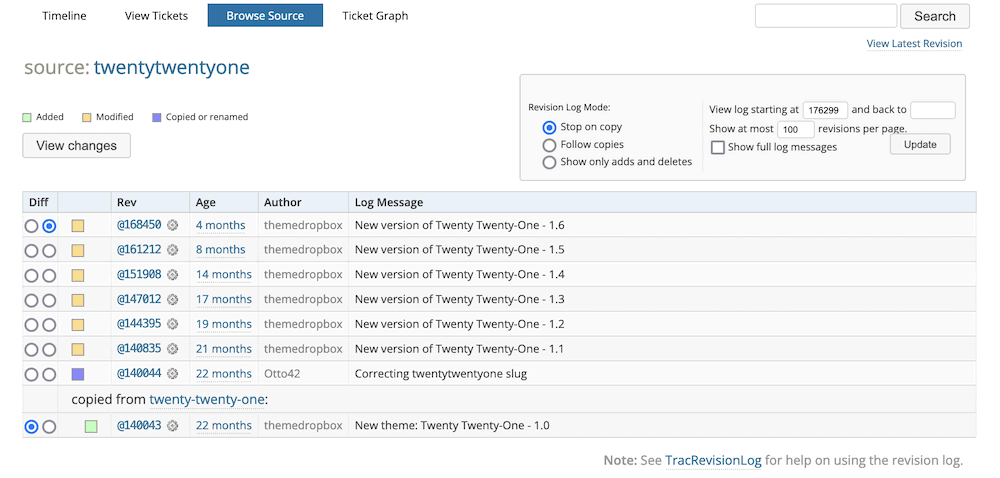Open changeset gear icon for revision @140835
Viewport: 1000px width, 478px height.
(172, 349)
